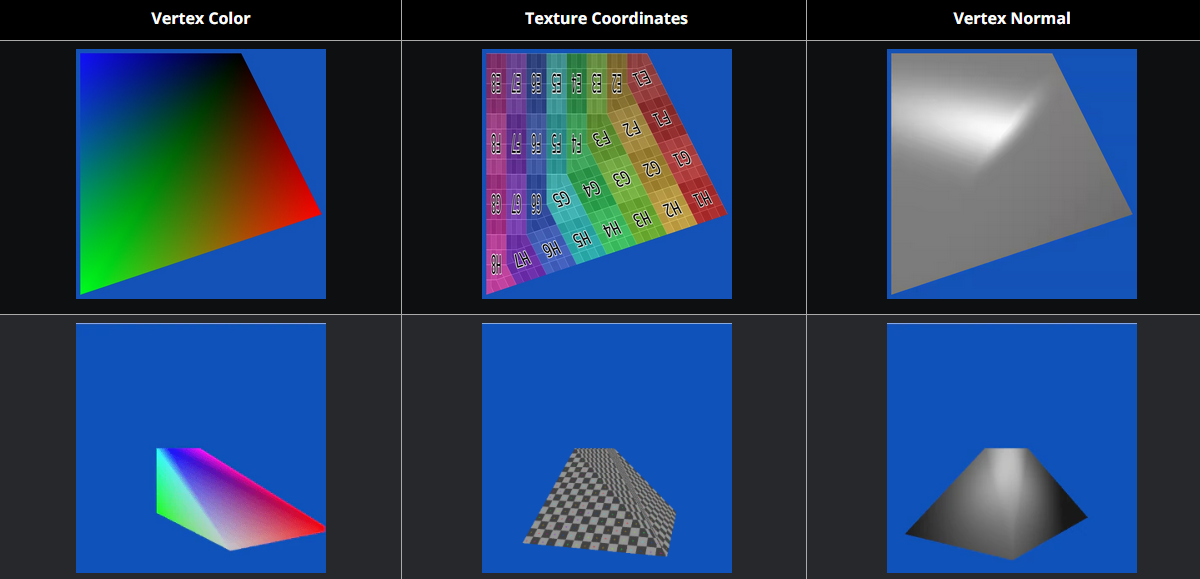The width and height of the screenshot is (1200, 579).
Task: Click the red tip of the colored pyramid
Action: tap(318, 528)
